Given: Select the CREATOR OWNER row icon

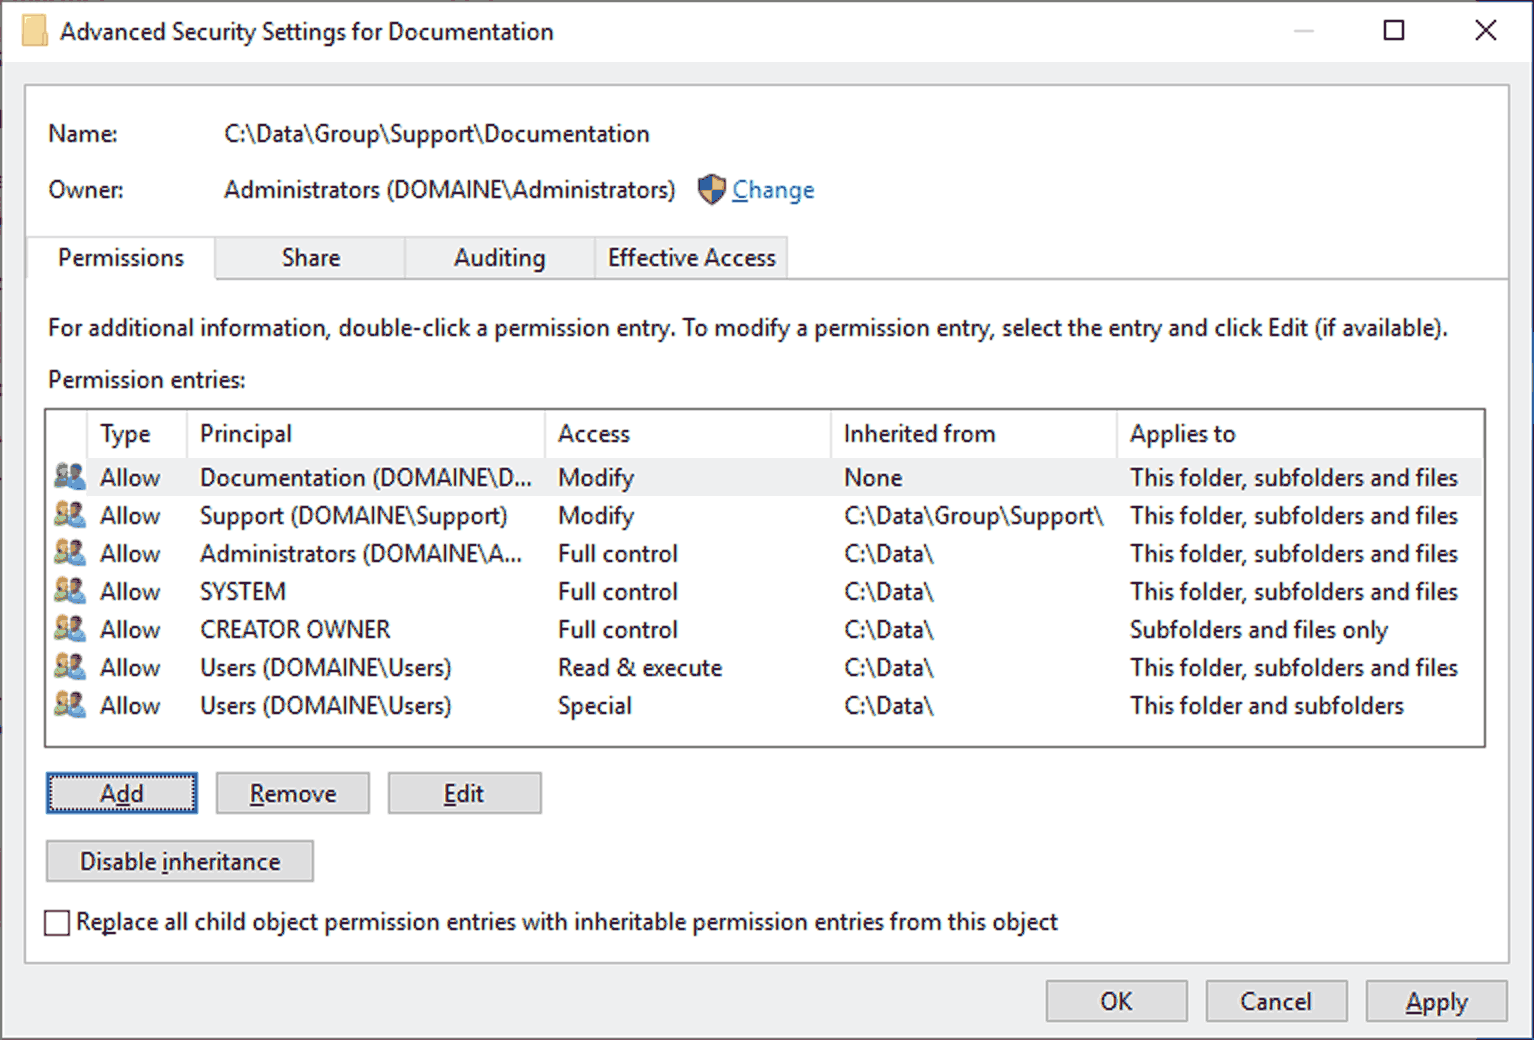Looking at the screenshot, I should click(x=69, y=628).
